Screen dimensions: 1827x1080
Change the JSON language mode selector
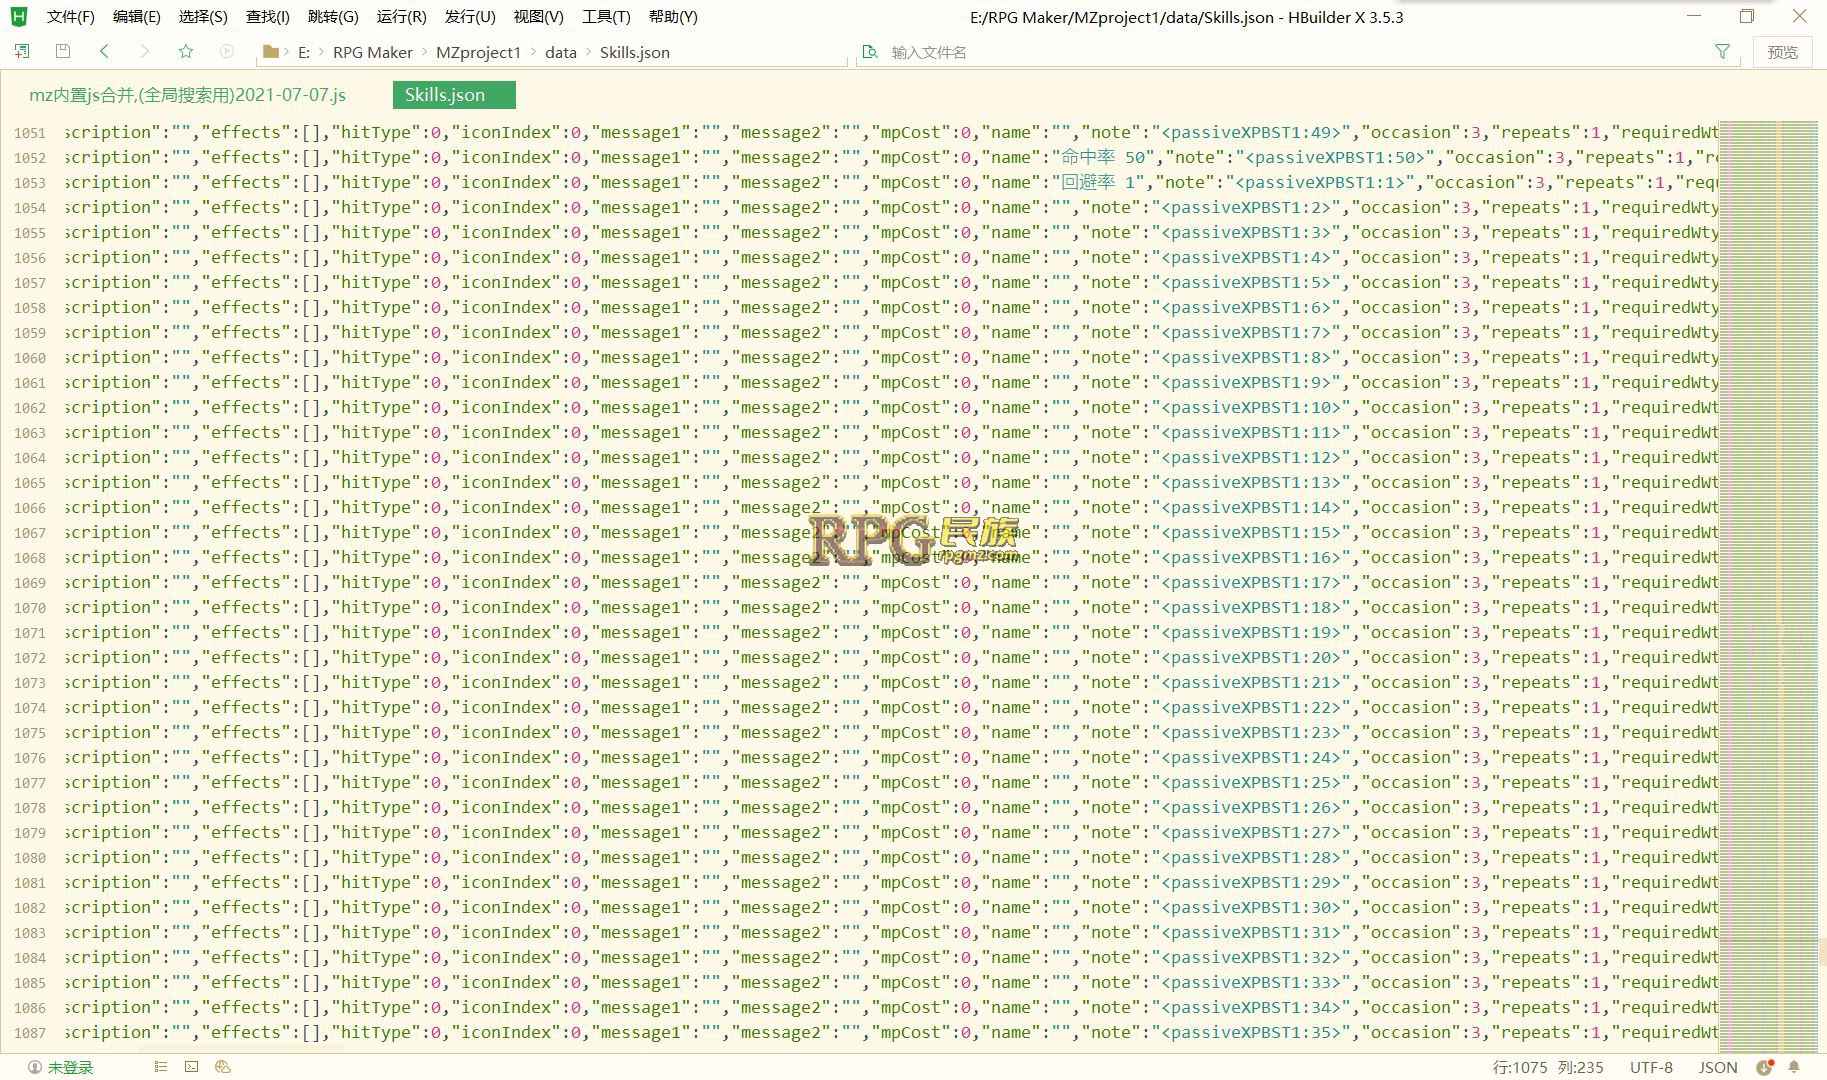1718,1067
